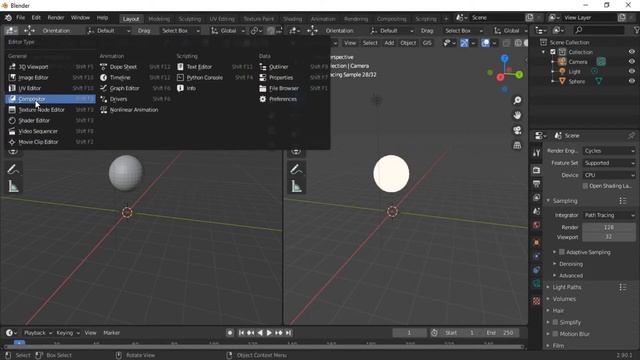Open the Texture properties checker icon

[x=537, y=301]
